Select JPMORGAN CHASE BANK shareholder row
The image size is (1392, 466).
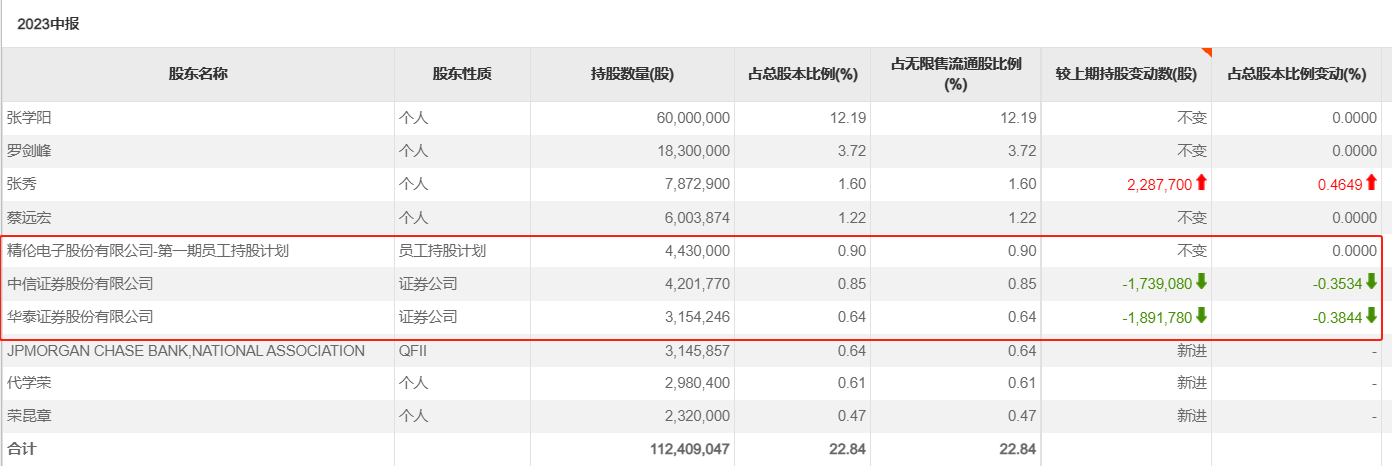pos(185,351)
